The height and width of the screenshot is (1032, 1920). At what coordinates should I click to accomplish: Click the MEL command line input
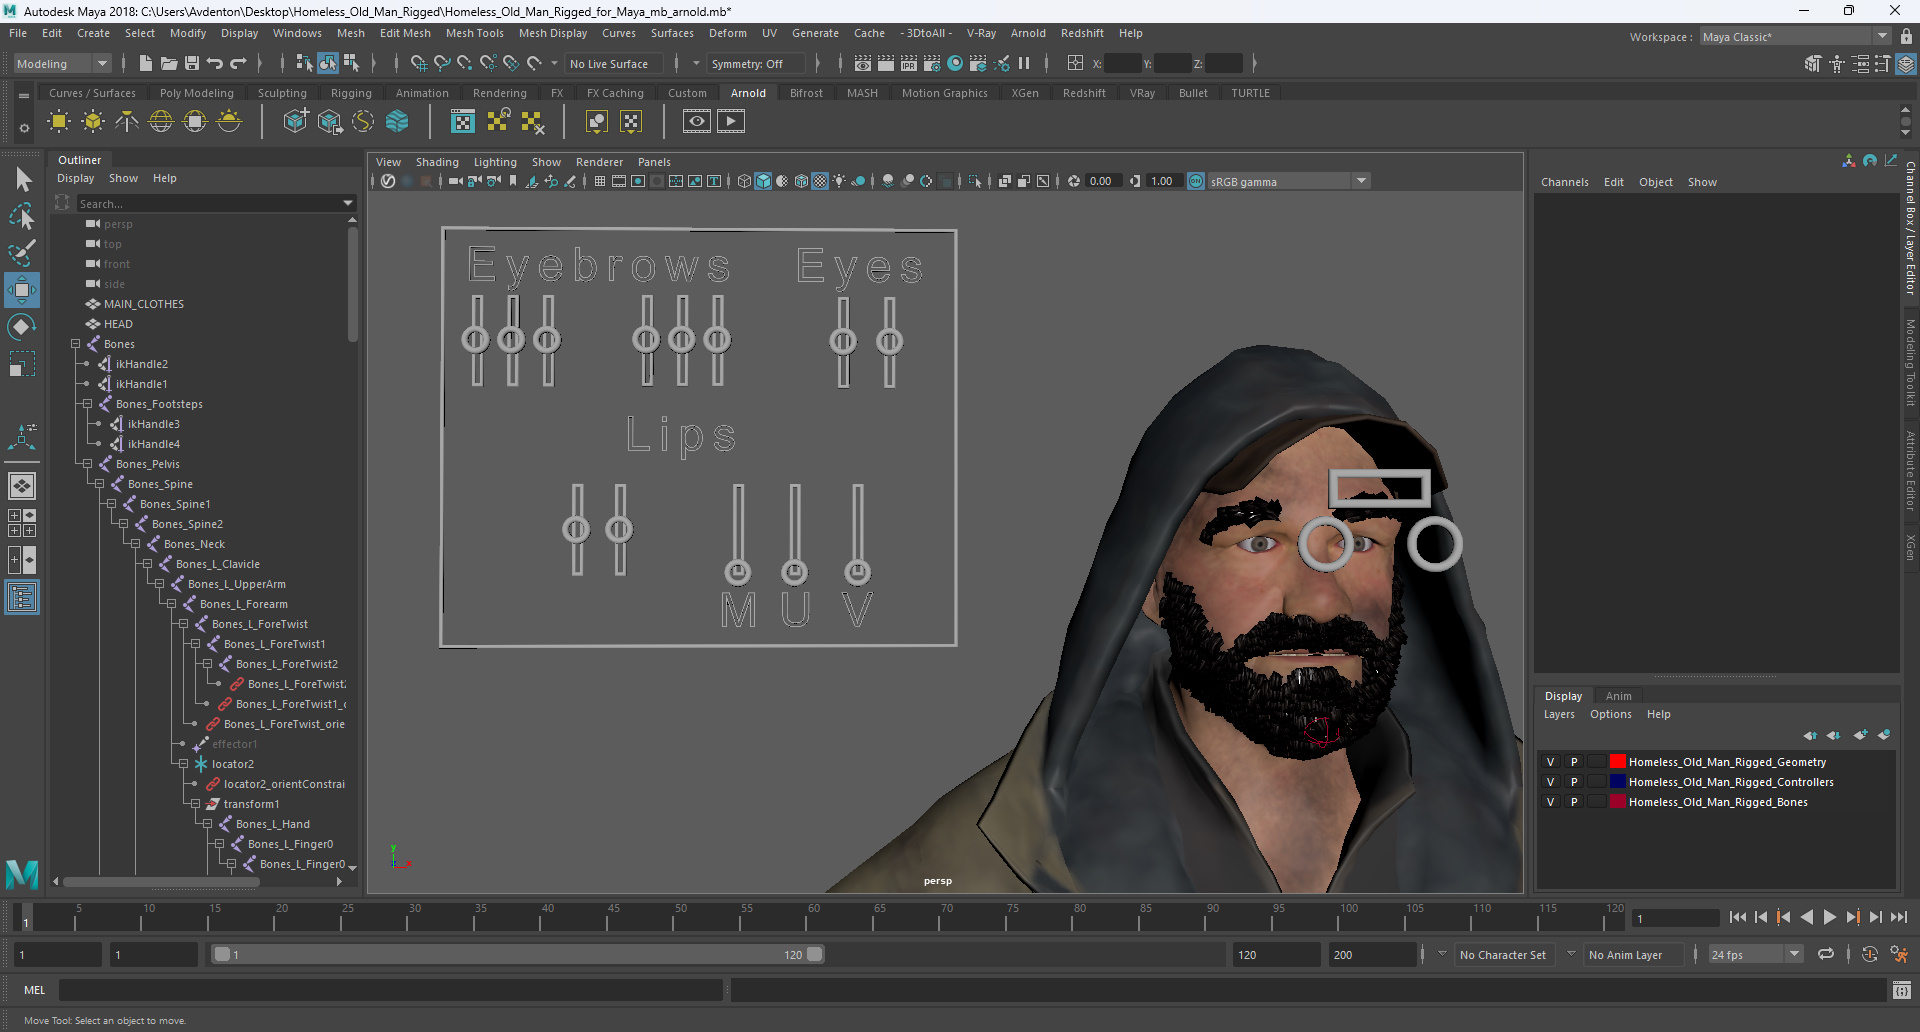coord(390,990)
